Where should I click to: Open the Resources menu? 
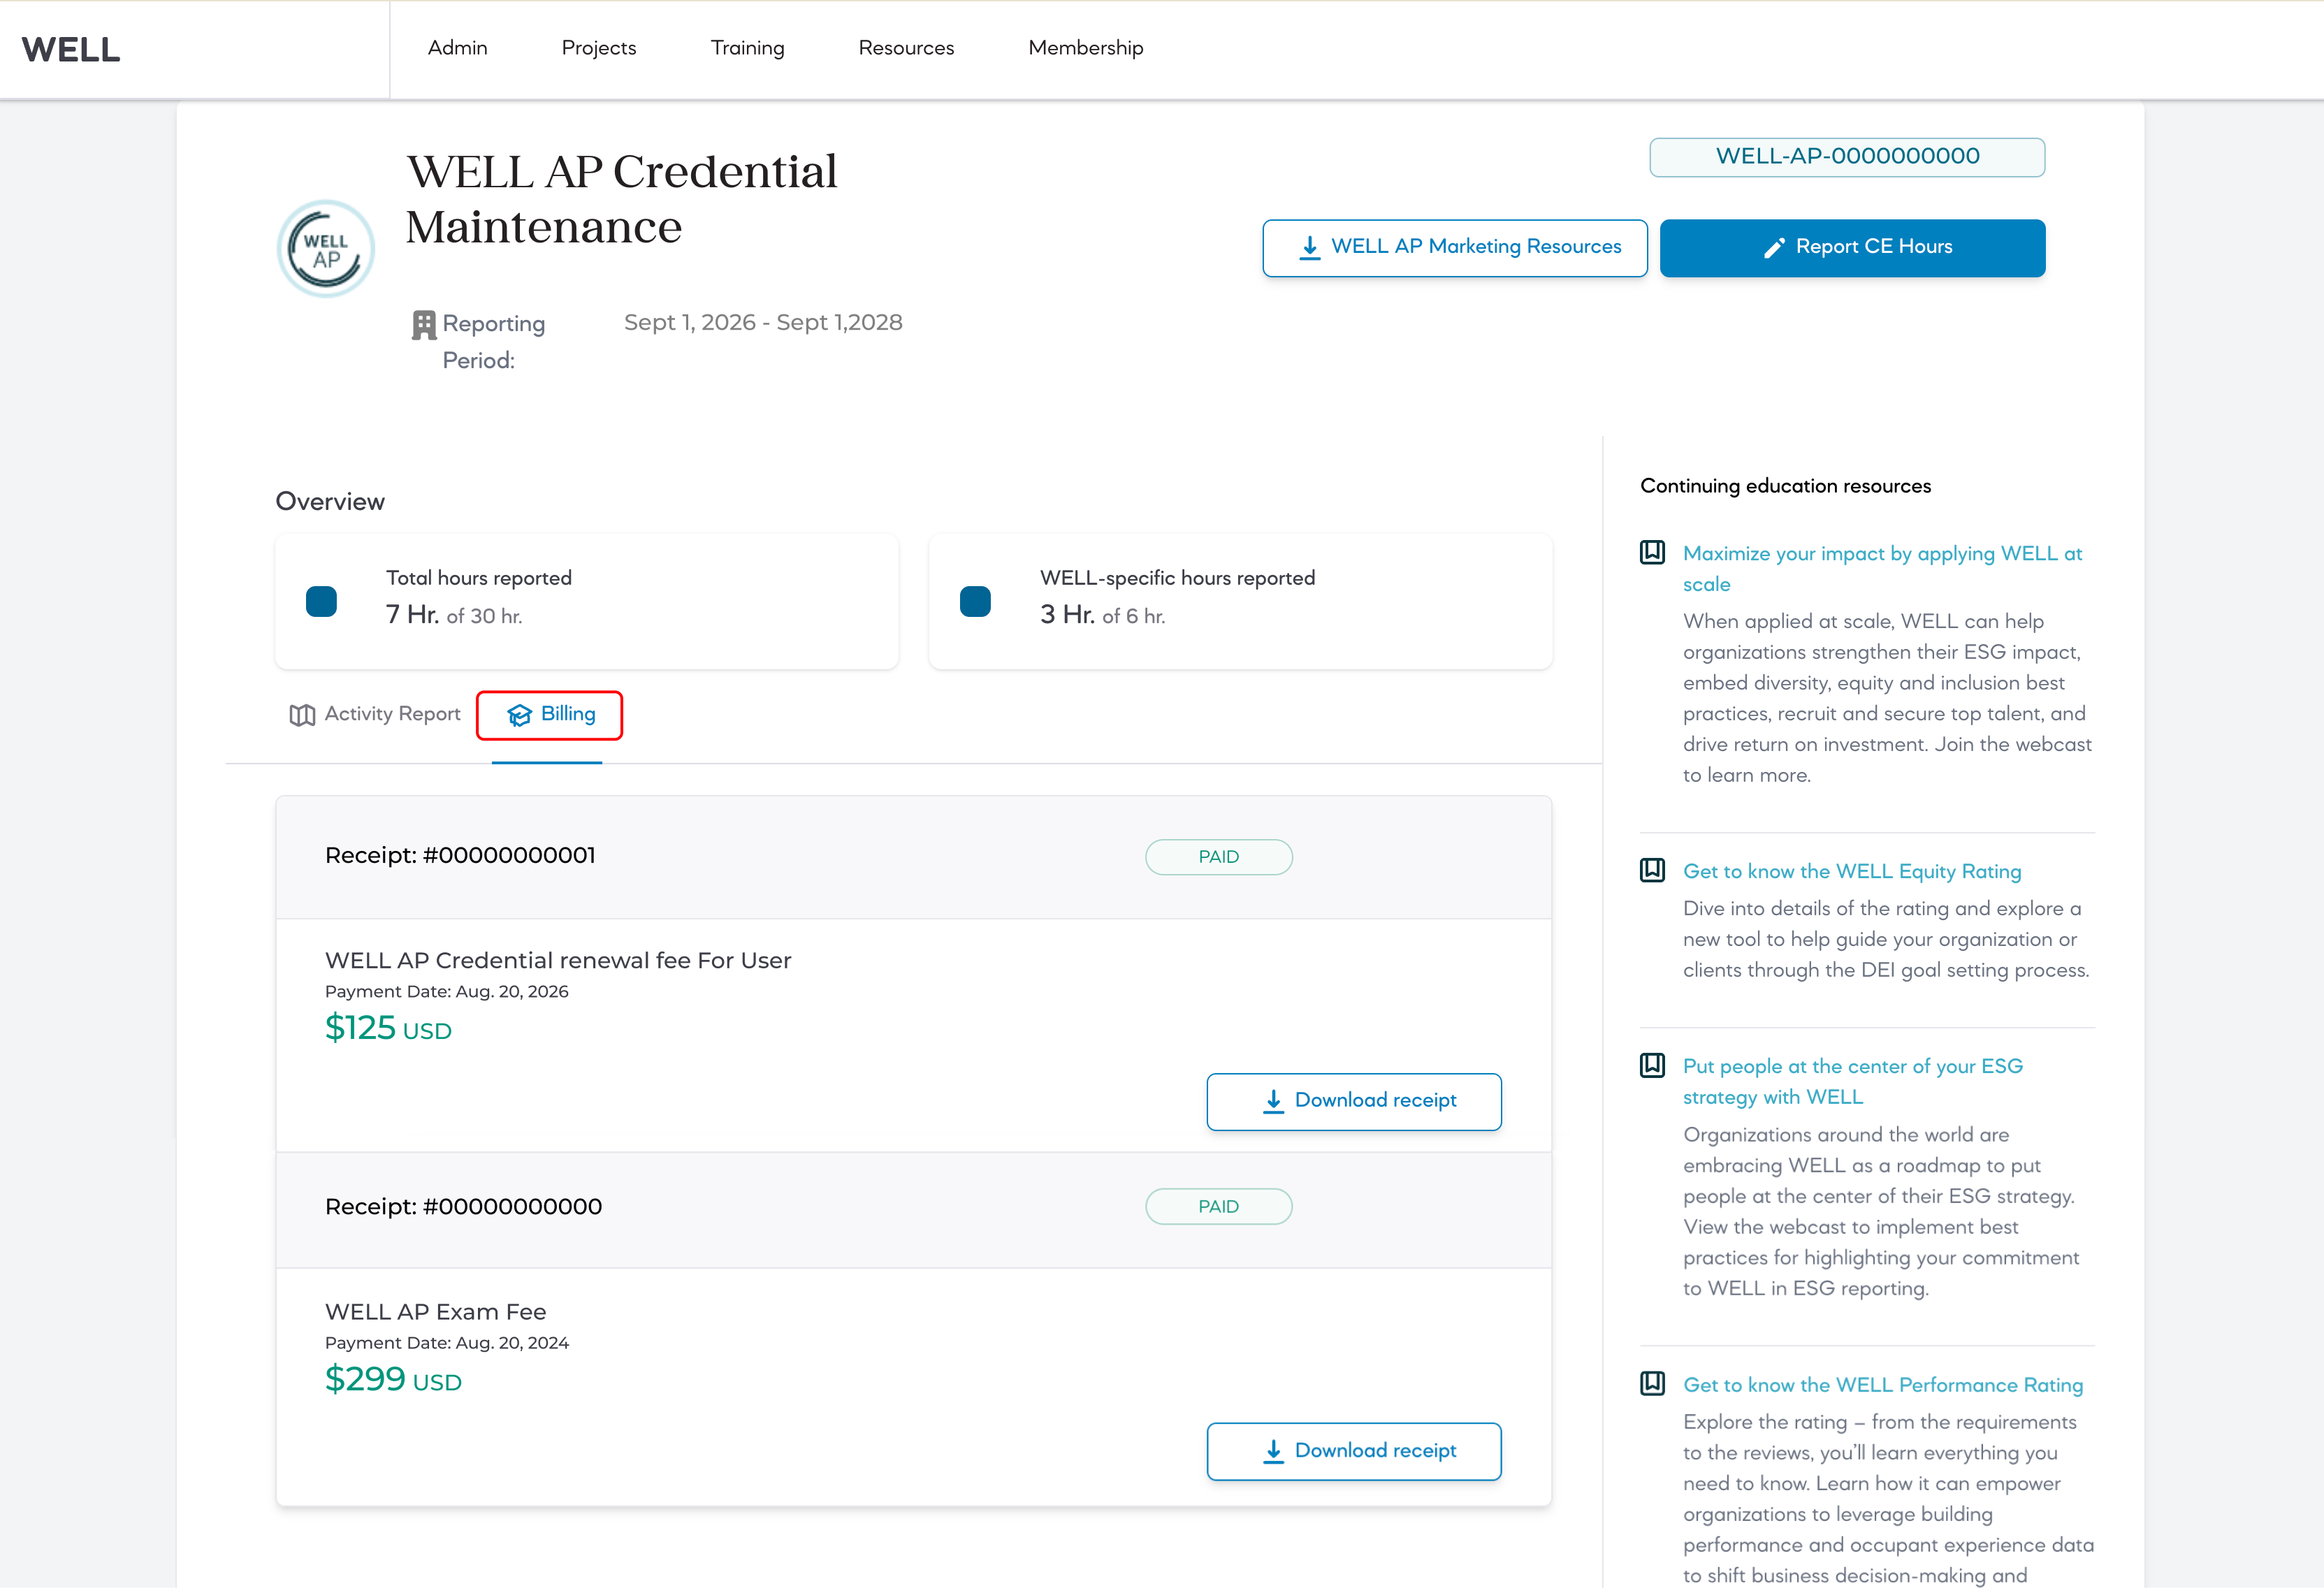point(906,48)
